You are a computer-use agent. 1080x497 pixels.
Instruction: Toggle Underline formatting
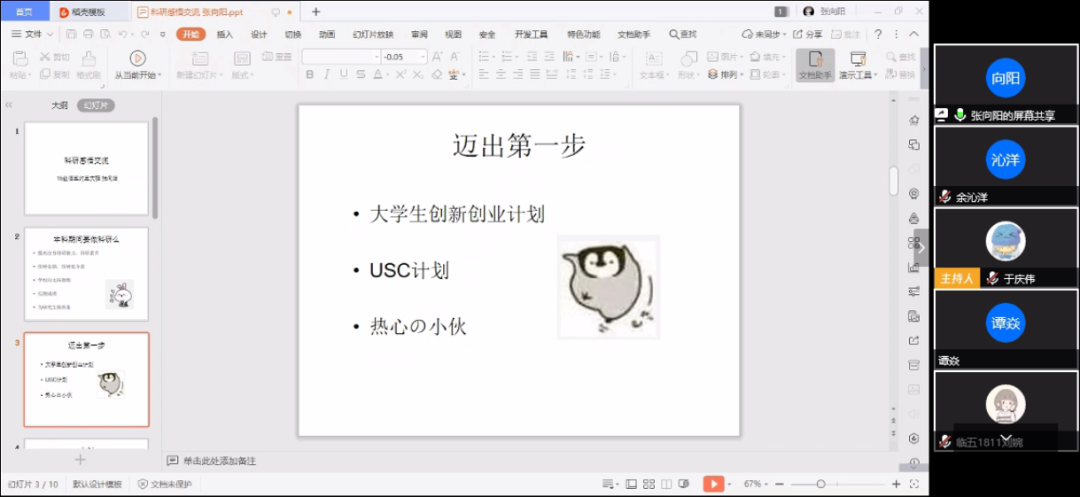(344, 74)
